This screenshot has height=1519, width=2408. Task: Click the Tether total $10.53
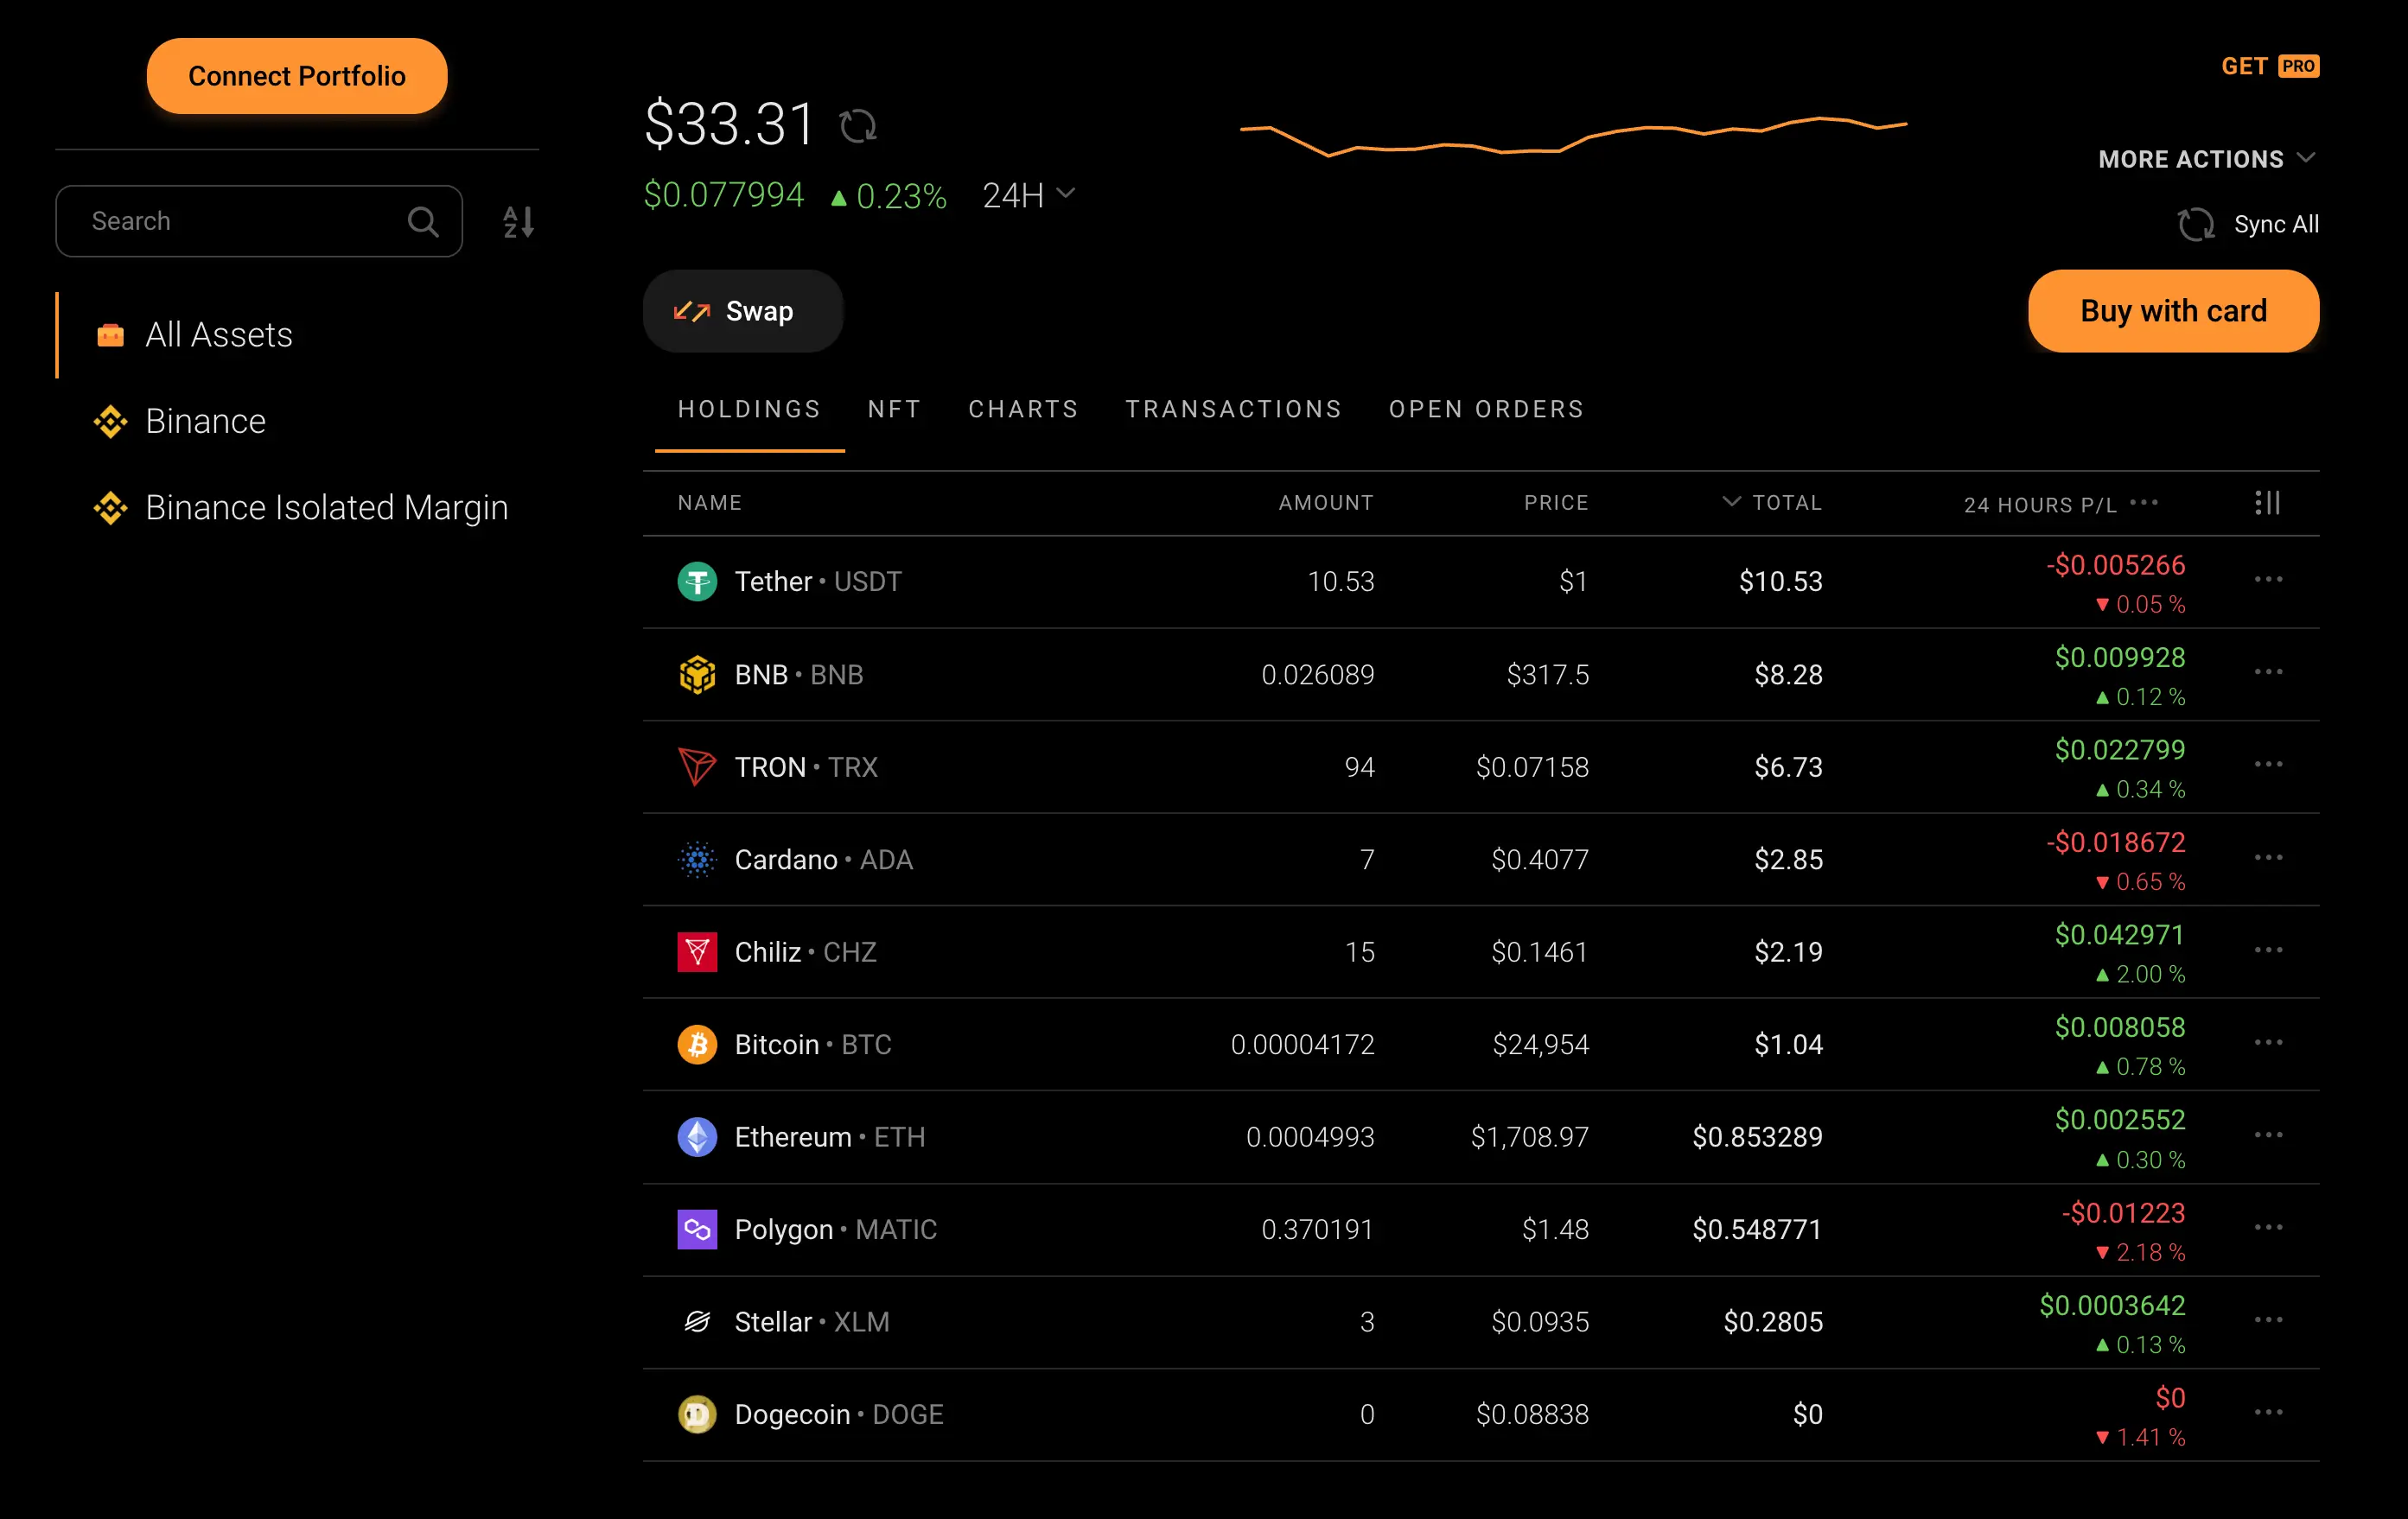(1780, 581)
